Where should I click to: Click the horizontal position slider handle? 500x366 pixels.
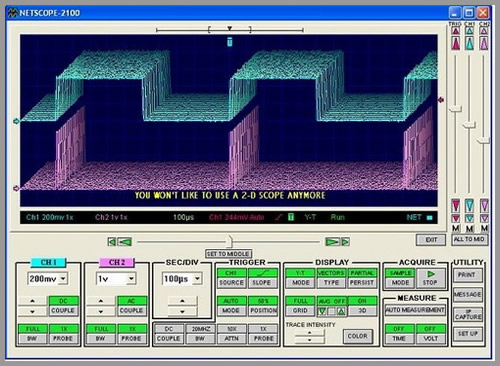(229, 241)
